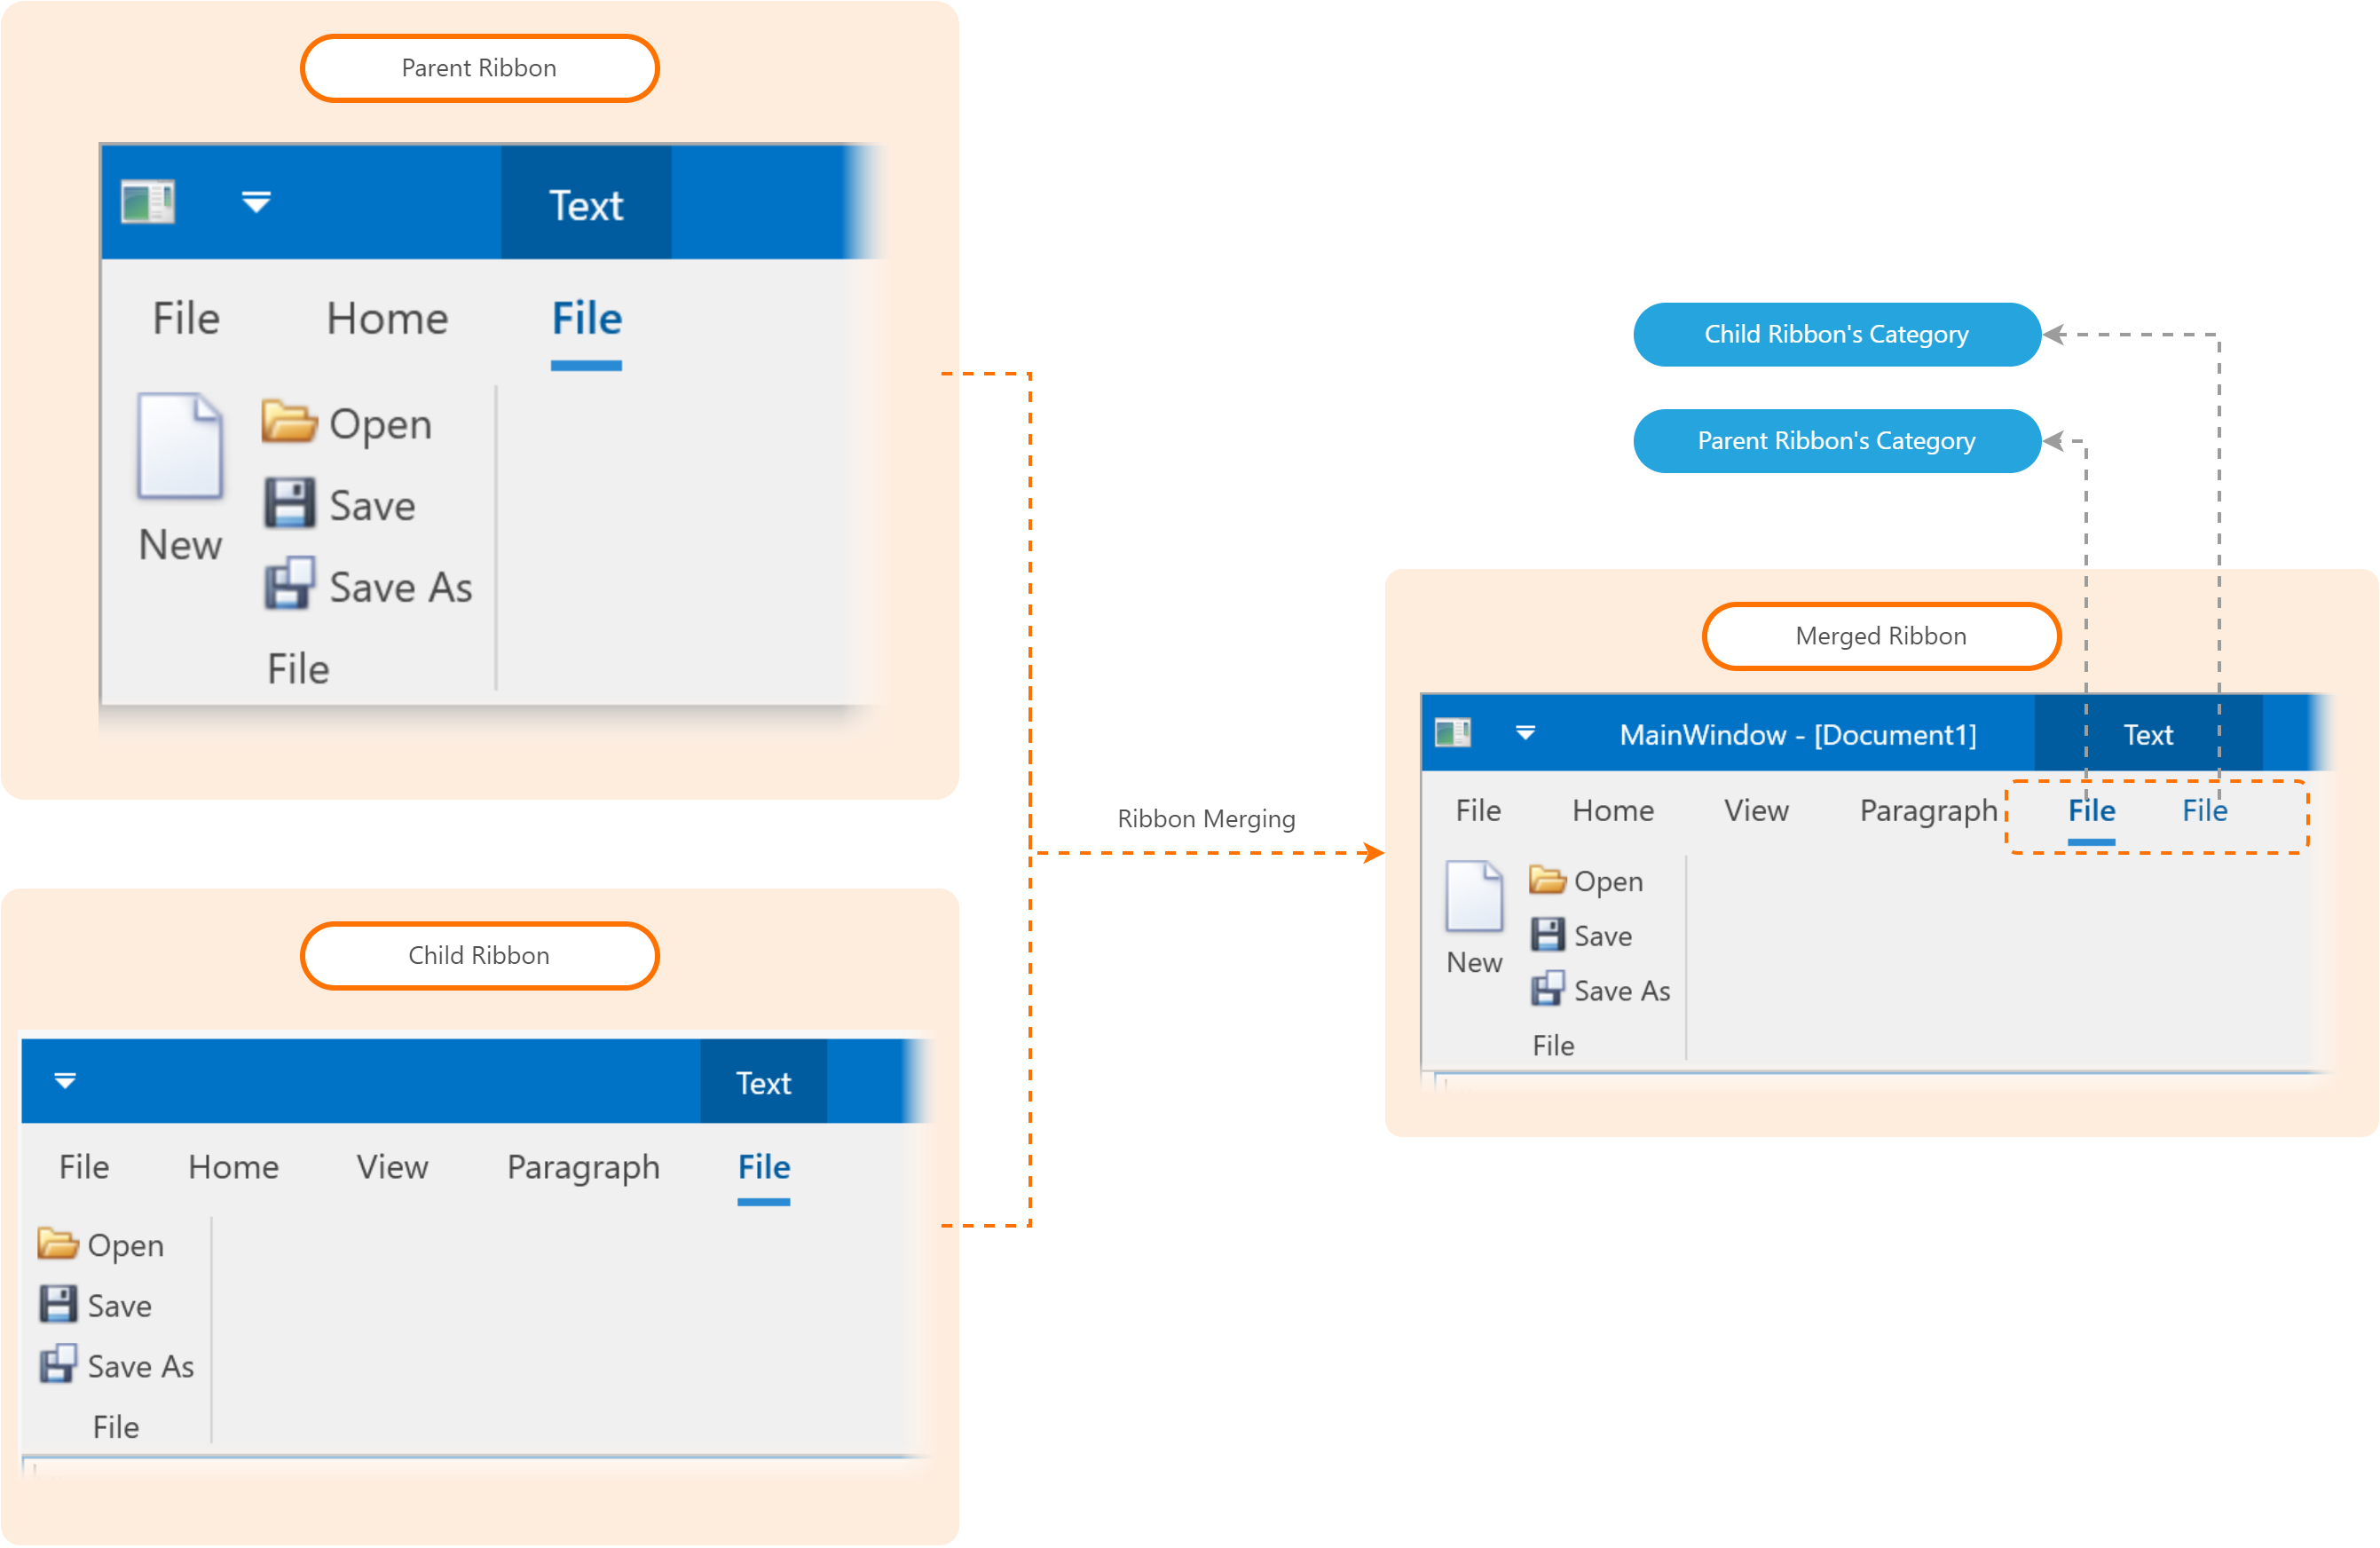Click the Open folder icon in Child Ribbon
Screen dimensions: 2380x1548
57,1243
